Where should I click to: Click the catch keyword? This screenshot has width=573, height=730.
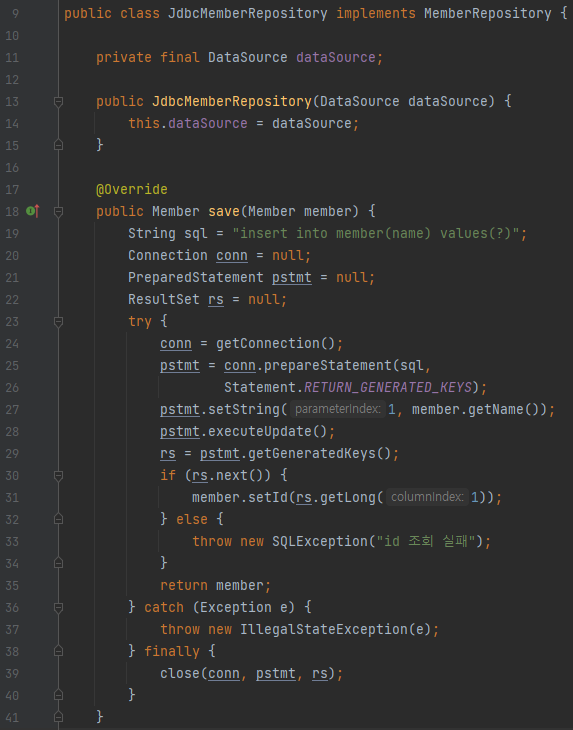163,607
